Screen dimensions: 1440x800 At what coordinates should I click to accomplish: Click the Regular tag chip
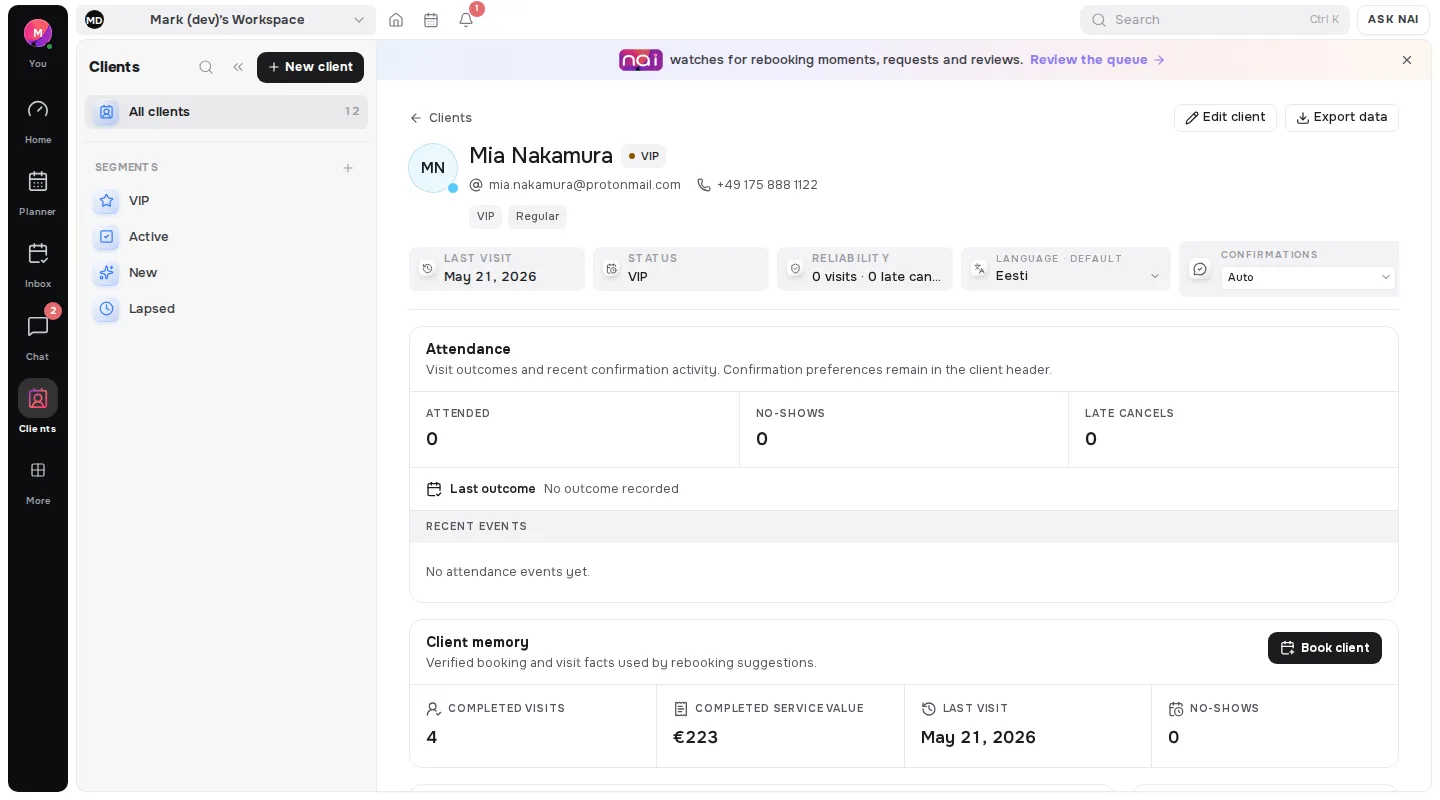point(537,216)
